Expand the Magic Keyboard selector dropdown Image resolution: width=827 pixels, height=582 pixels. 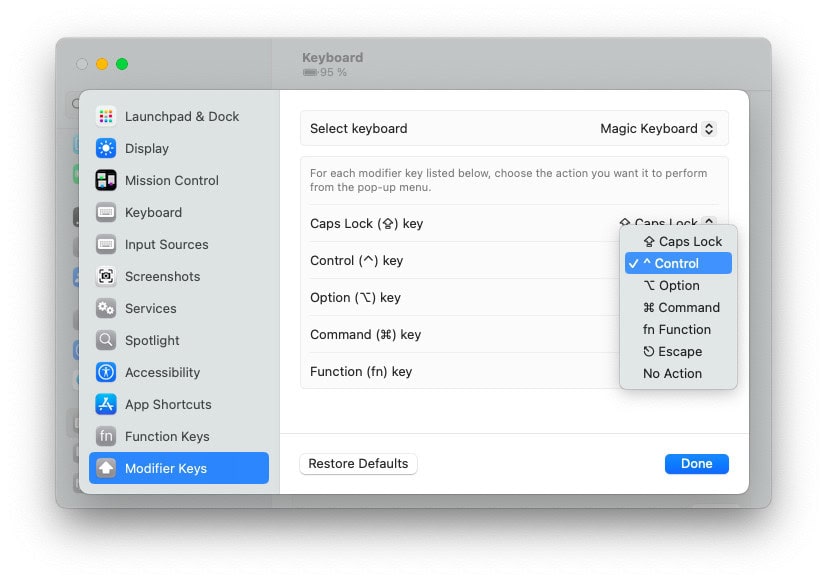[658, 129]
